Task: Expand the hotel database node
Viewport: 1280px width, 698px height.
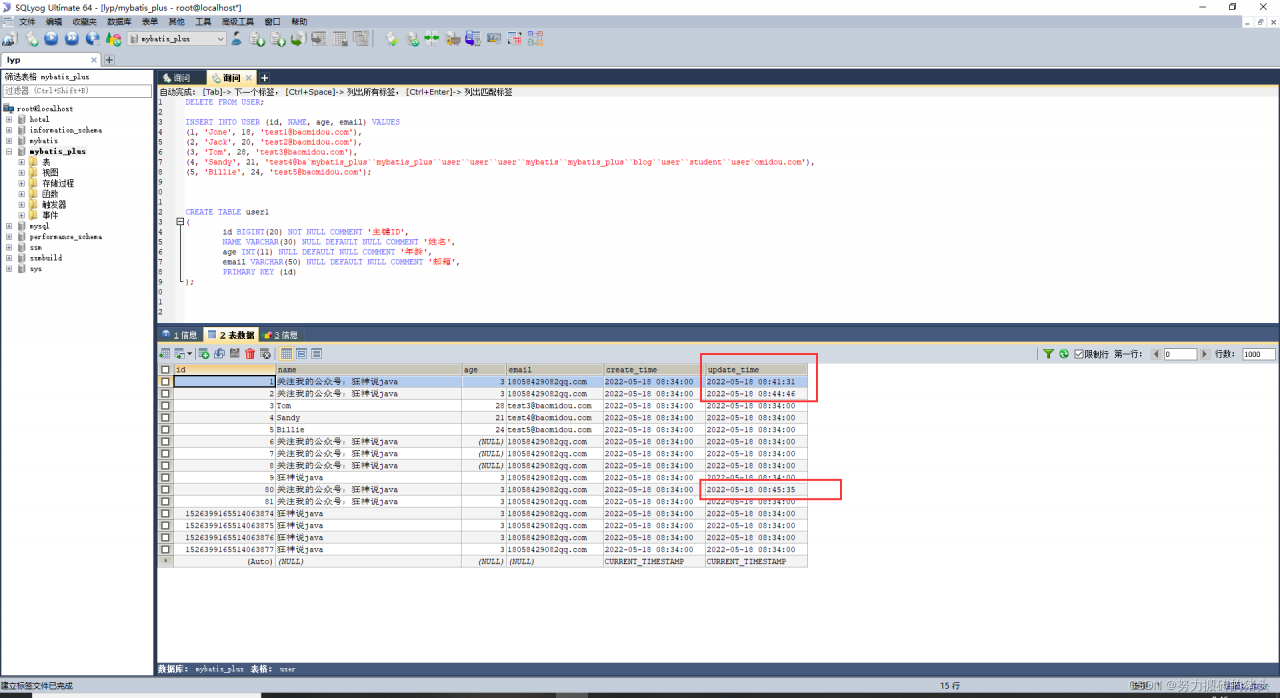Action: click(9, 119)
